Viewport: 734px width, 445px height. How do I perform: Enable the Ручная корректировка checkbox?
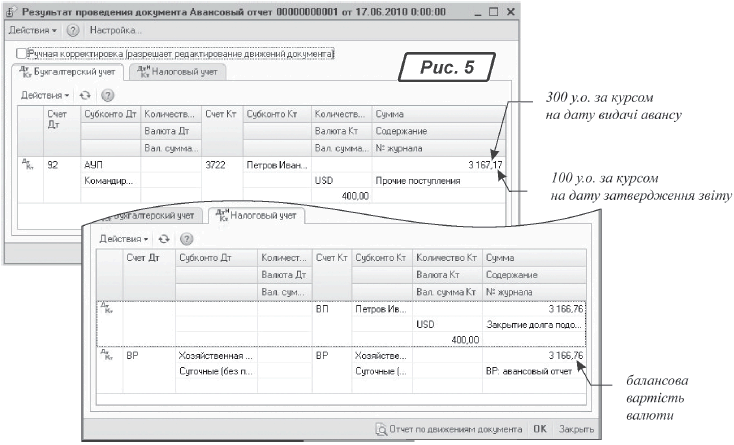[21, 53]
